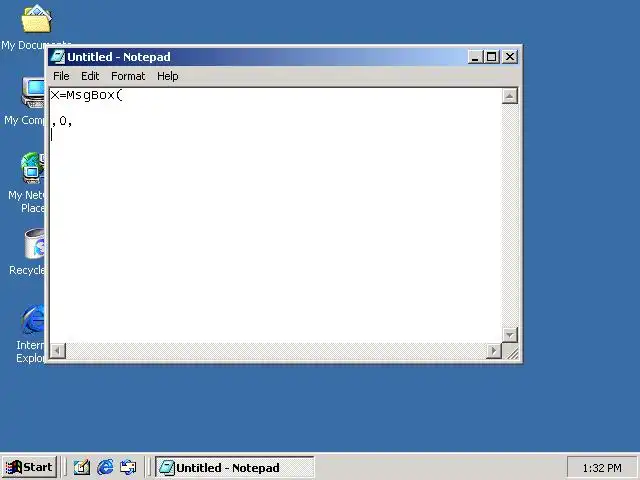Screen dimensions: 640x480
Task: Click the X=MsgBox( text line
Action: point(86,96)
